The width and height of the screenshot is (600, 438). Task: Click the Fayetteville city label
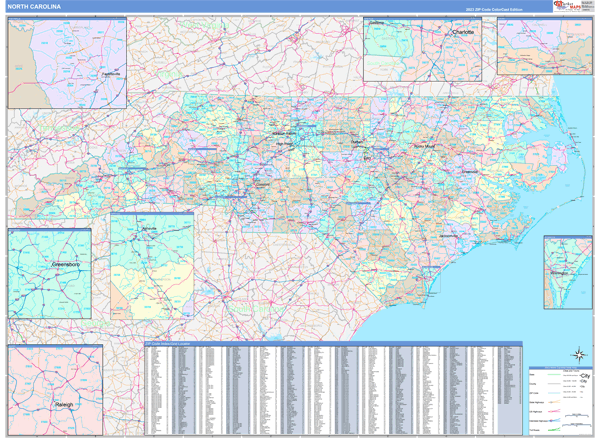pyautogui.click(x=111, y=73)
